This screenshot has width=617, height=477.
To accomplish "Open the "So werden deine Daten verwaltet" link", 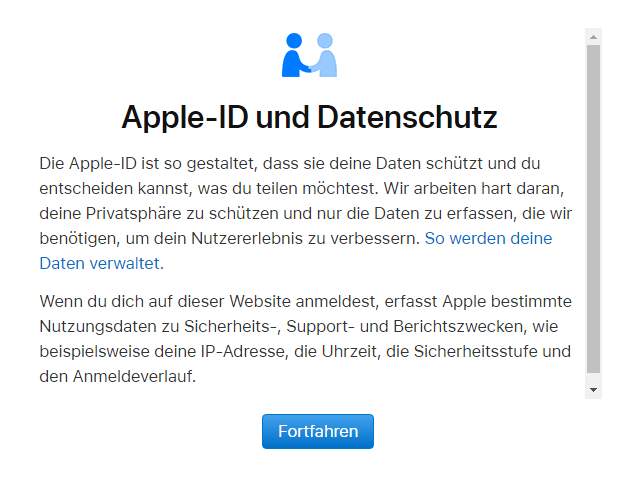I will (488, 239).
